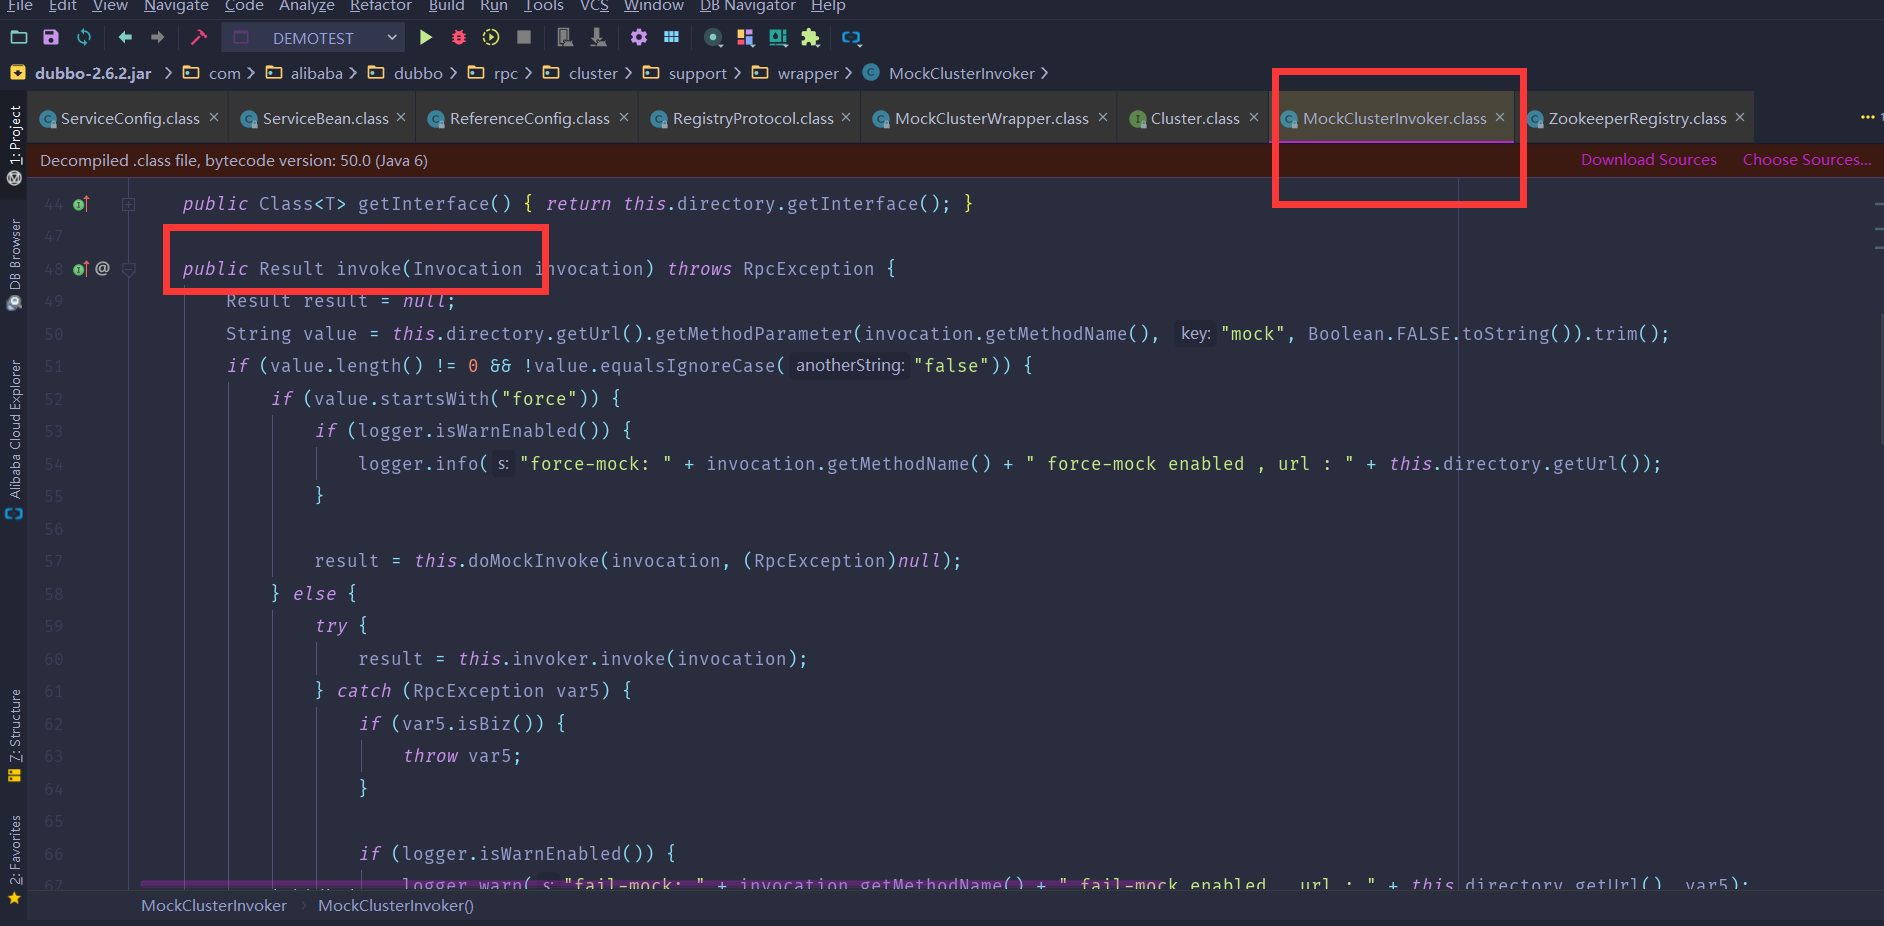Switch to MockClusterWrapper.class tab
Viewport: 1884px width, 926px height.
click(x=990, y=118)
